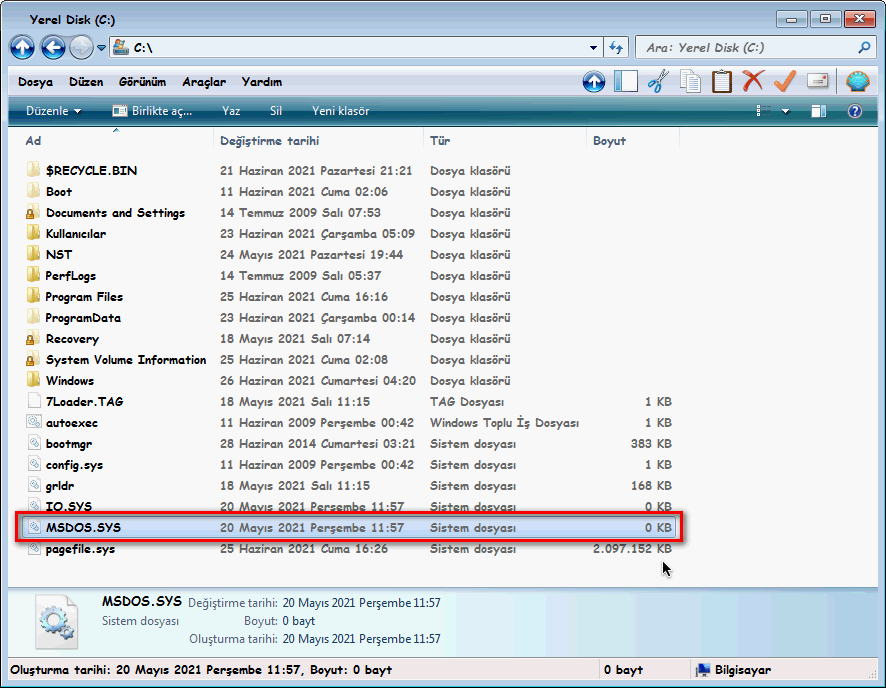Click the shell icon in toolbar
The width and height of the screenshot is (886, 688).
point(857,81)
